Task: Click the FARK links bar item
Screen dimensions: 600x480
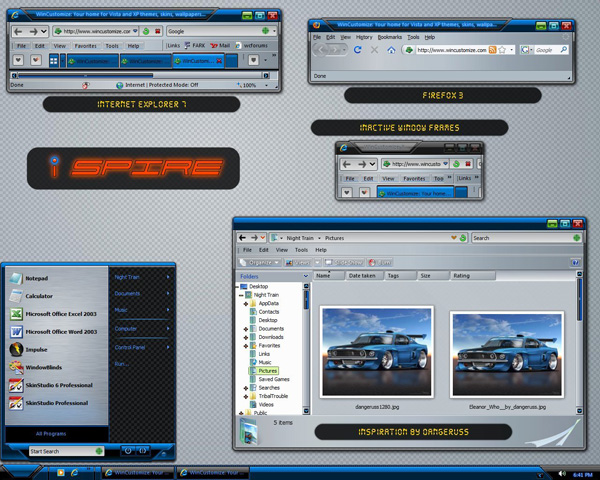Action: click(x=195, y=46)
